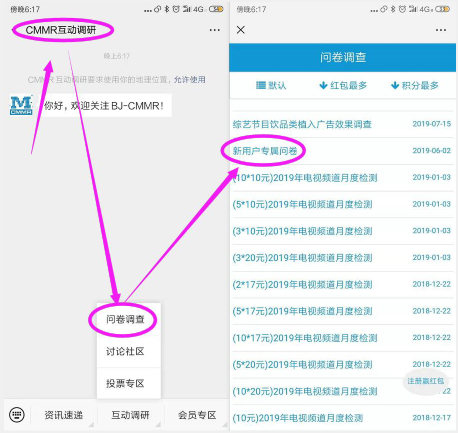The image size is (458, 433).
Task: Sort by 默认 list icon
Action: click(x=261, y=85)
